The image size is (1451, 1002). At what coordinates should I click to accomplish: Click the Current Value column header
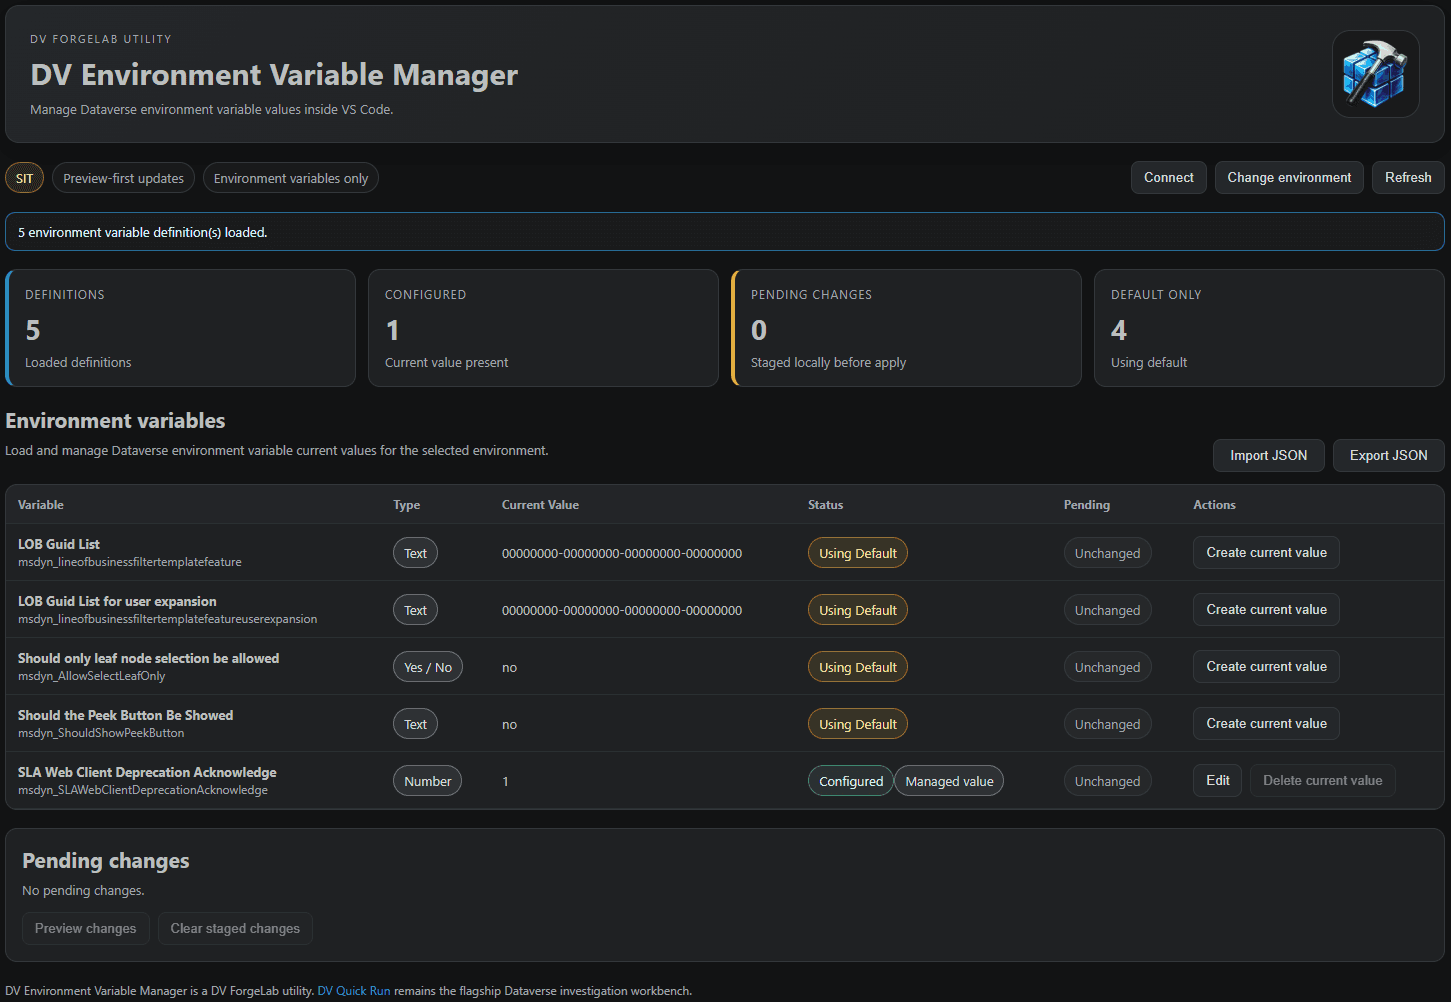pos(540,505)
